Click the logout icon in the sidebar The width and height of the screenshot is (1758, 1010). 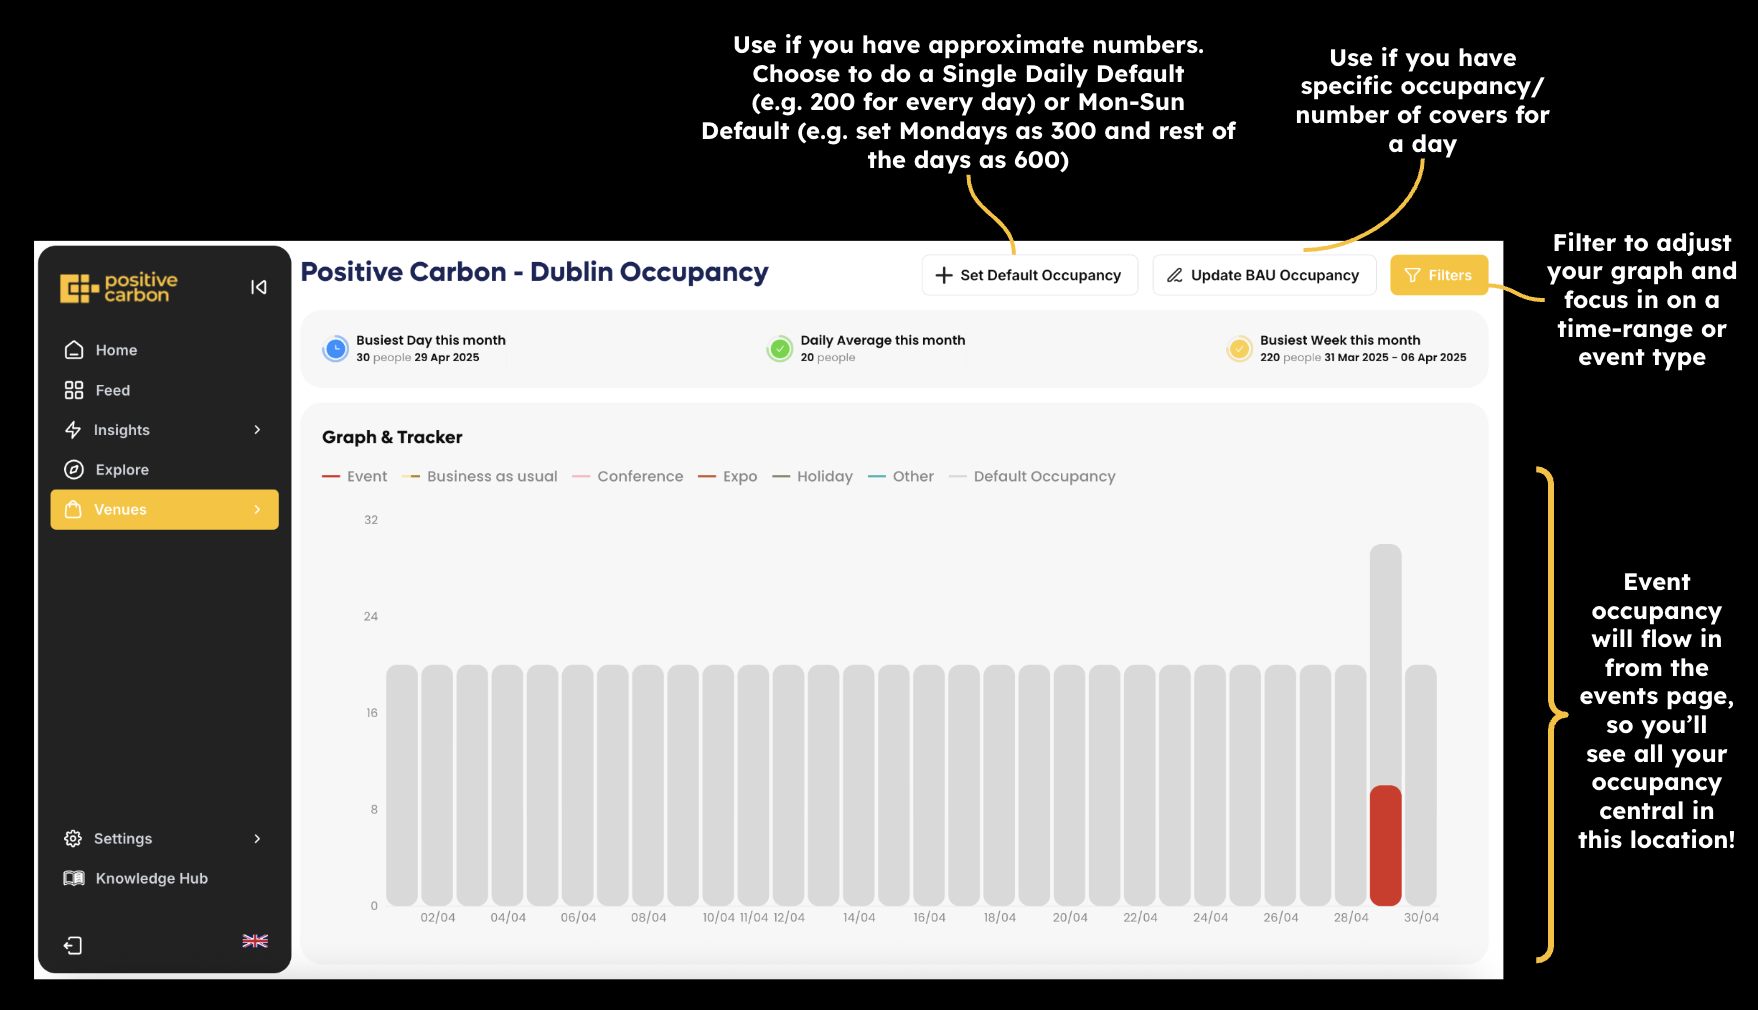pyautogui.click(x=73, y=945)
